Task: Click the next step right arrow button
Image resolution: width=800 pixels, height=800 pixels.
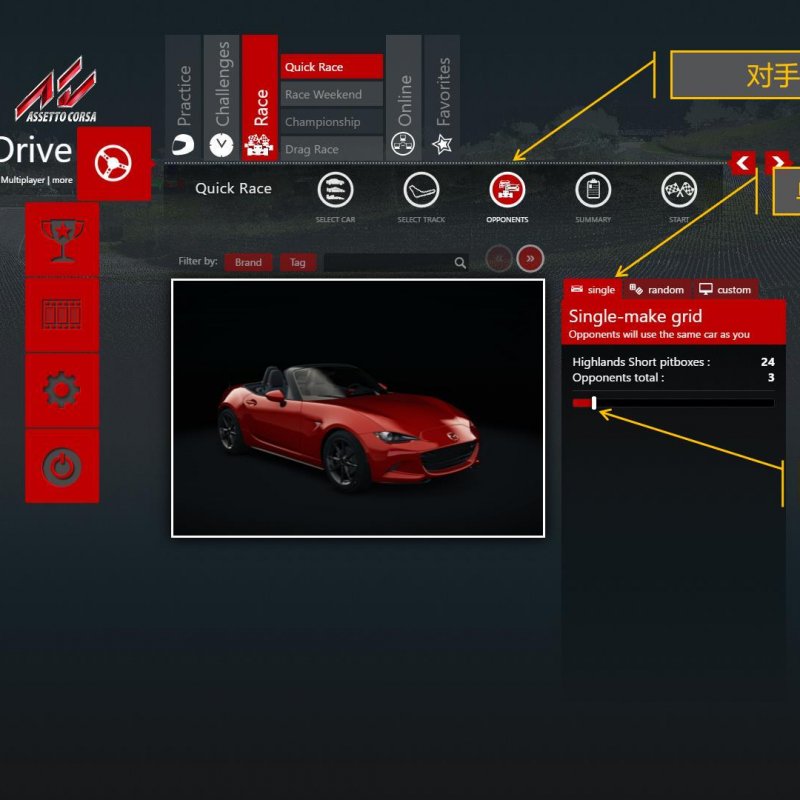Action: (x=778, y=163)
